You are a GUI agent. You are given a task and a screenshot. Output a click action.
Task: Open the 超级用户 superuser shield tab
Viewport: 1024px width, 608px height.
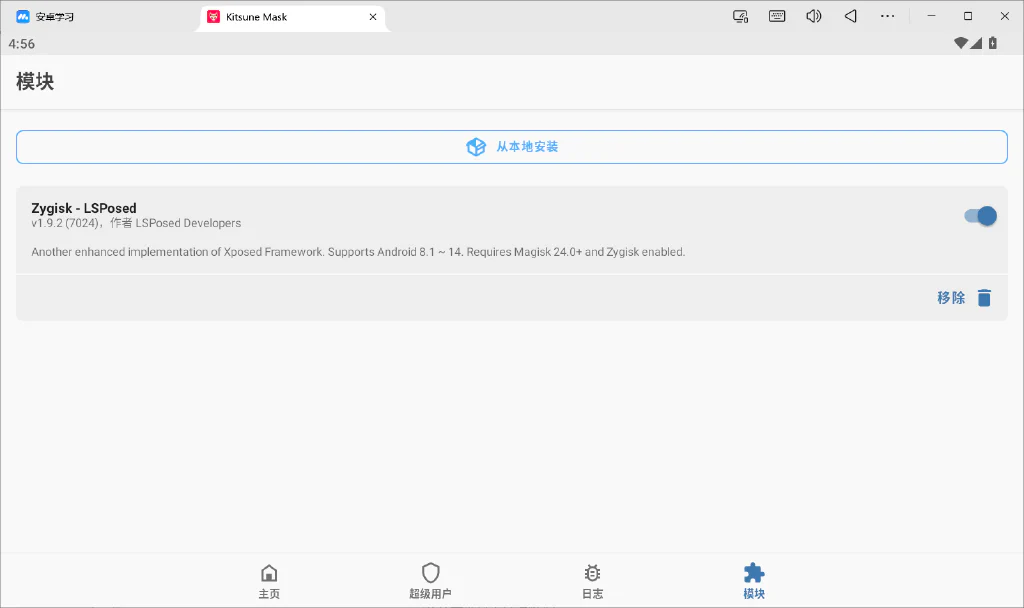430,581
